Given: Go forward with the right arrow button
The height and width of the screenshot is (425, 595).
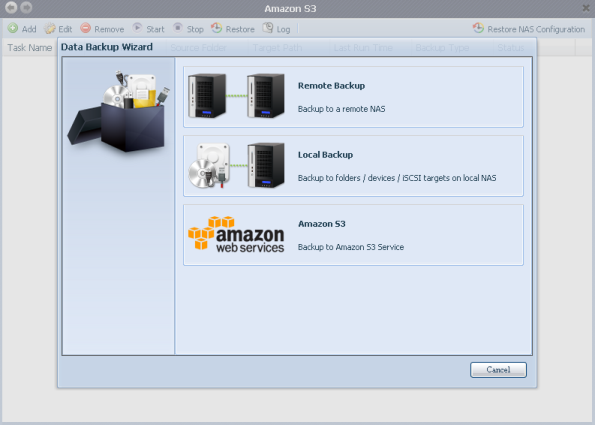Looking at the screenshot, I should point(26,8).
